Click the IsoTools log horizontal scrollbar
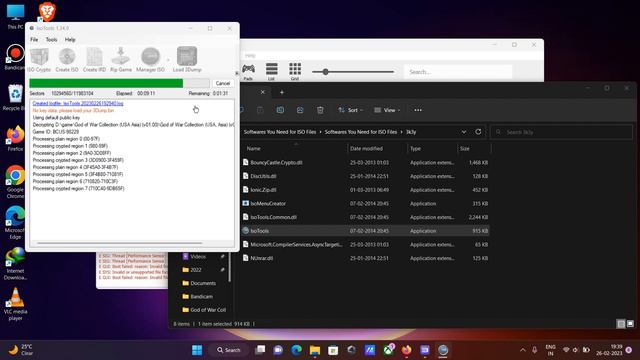The image size is (640, 360). pyautogui.click(x=119, y=243)
